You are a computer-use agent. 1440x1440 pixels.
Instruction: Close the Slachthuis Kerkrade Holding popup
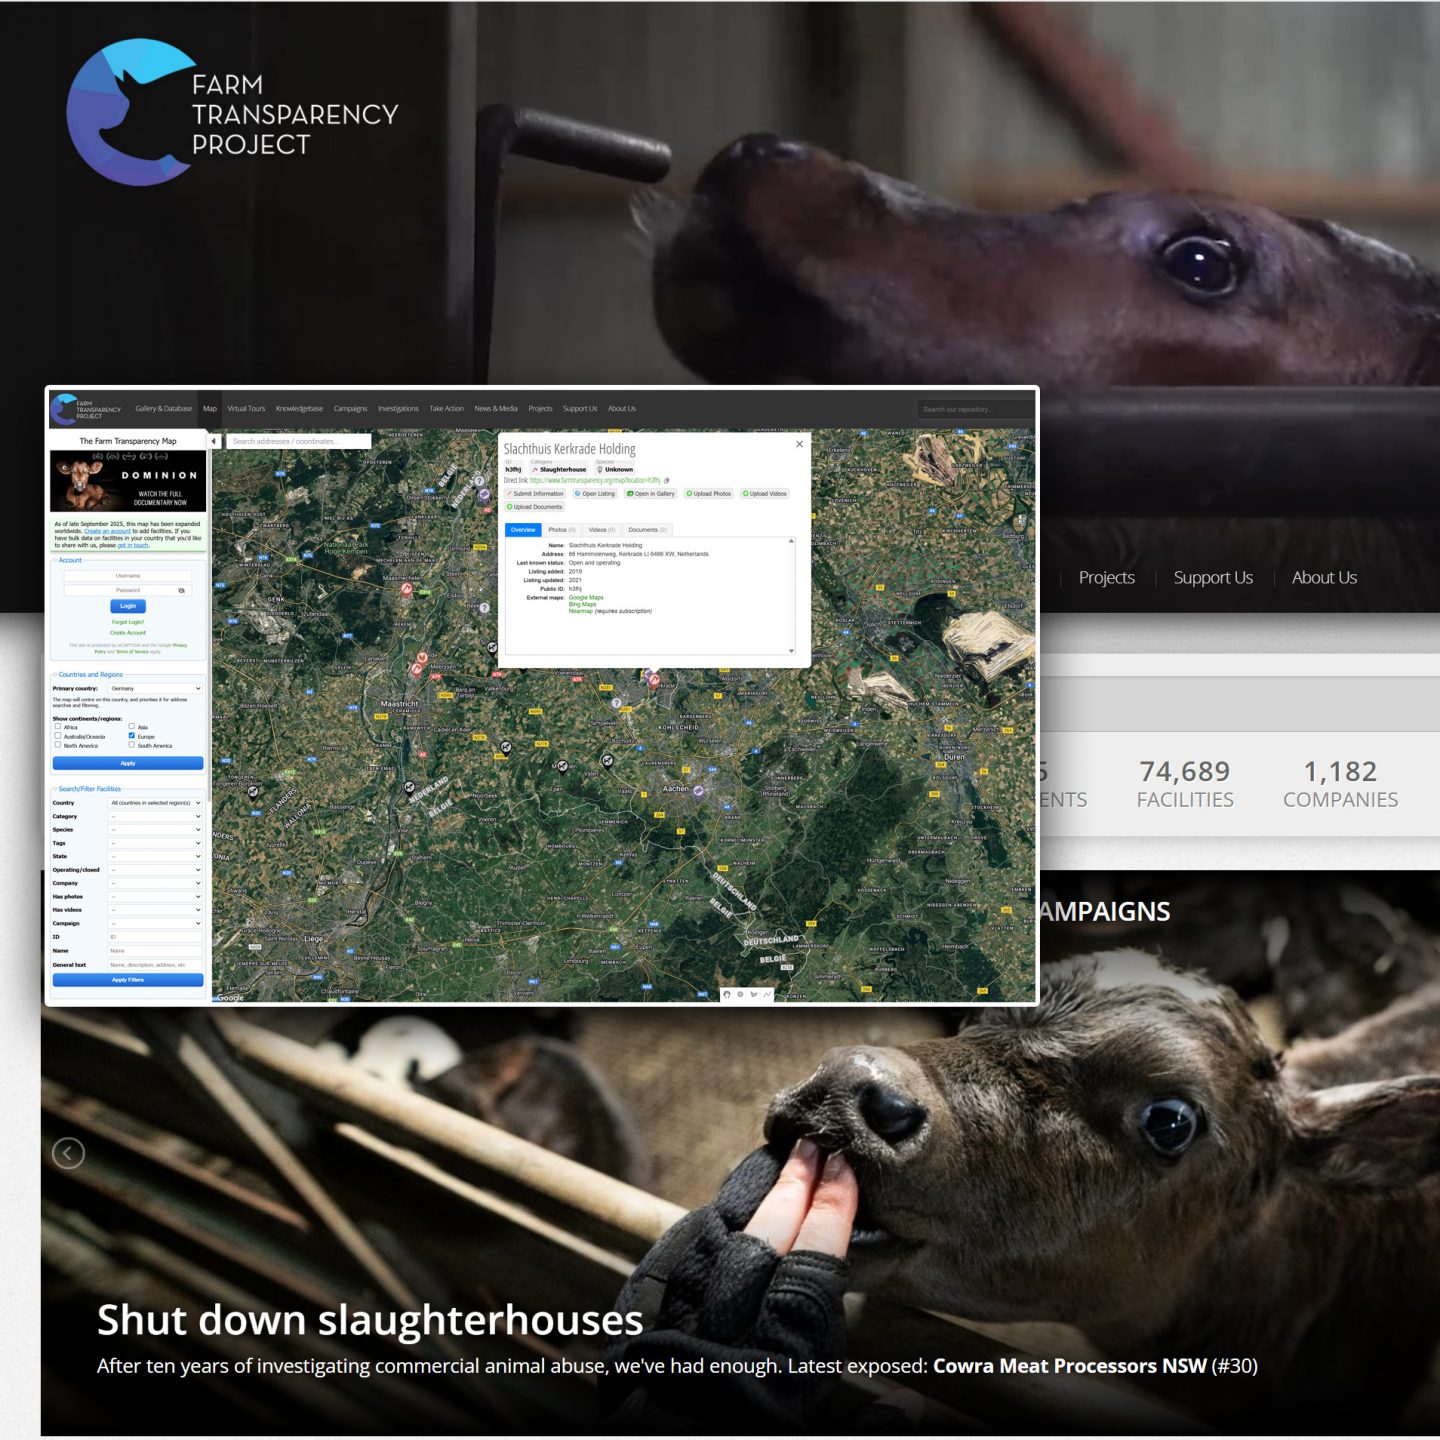pyautogui.click(x=799, y=444)
